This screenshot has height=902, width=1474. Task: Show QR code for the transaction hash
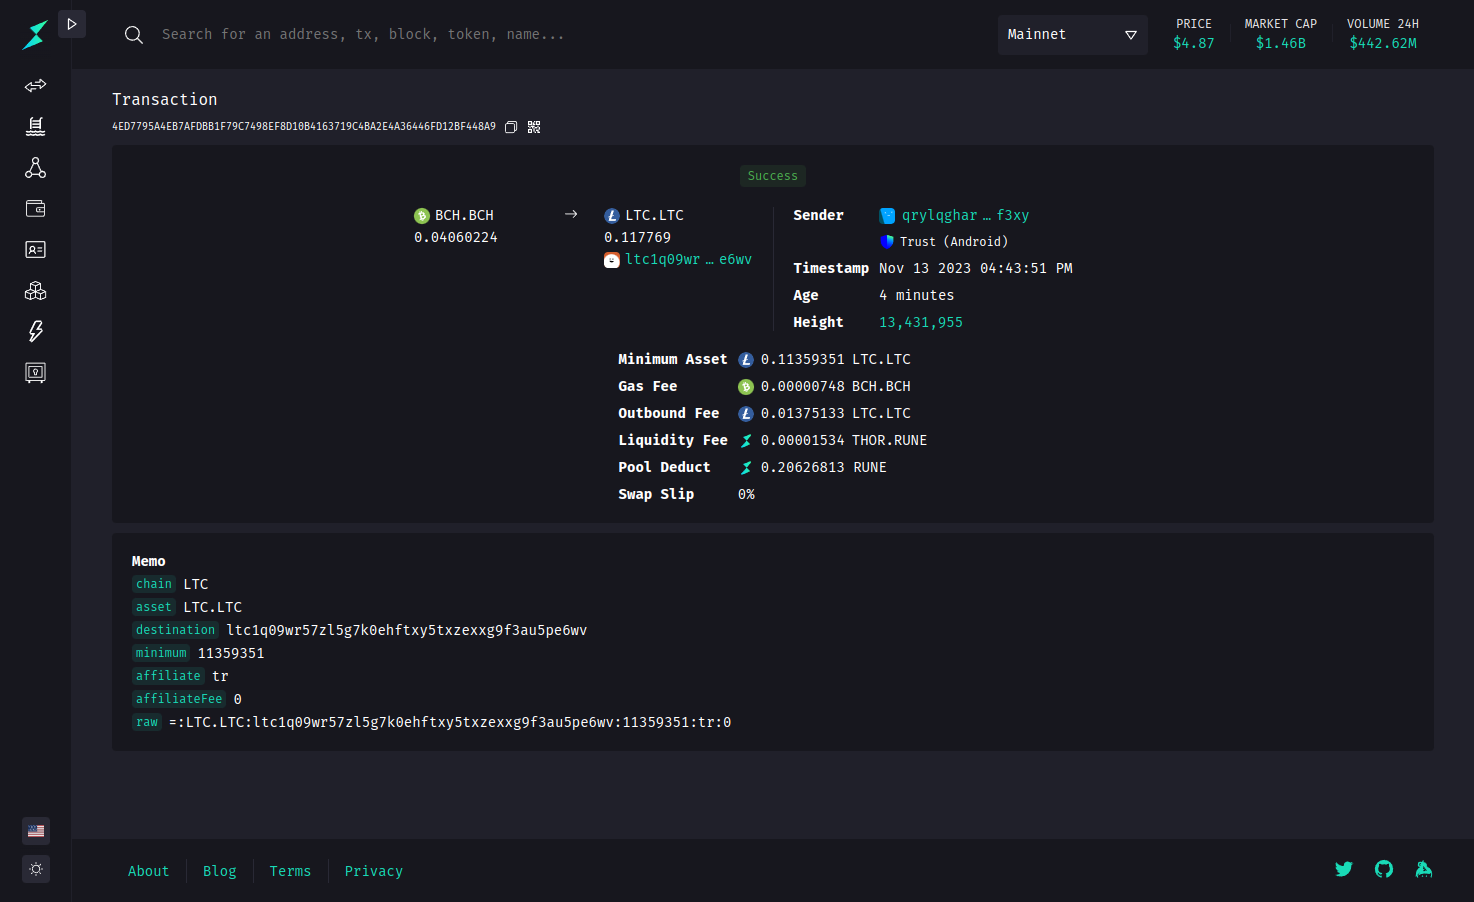click(x=534, y=127)
